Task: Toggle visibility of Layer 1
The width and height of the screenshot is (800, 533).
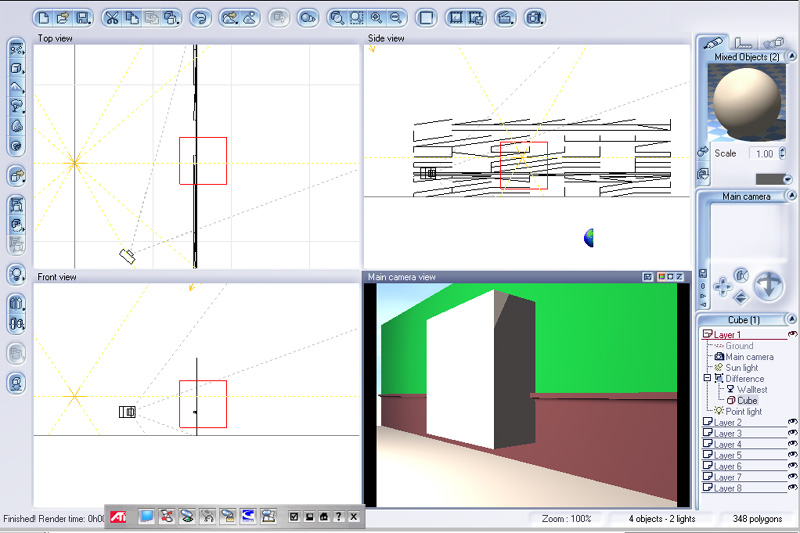Action: point(792,334)
